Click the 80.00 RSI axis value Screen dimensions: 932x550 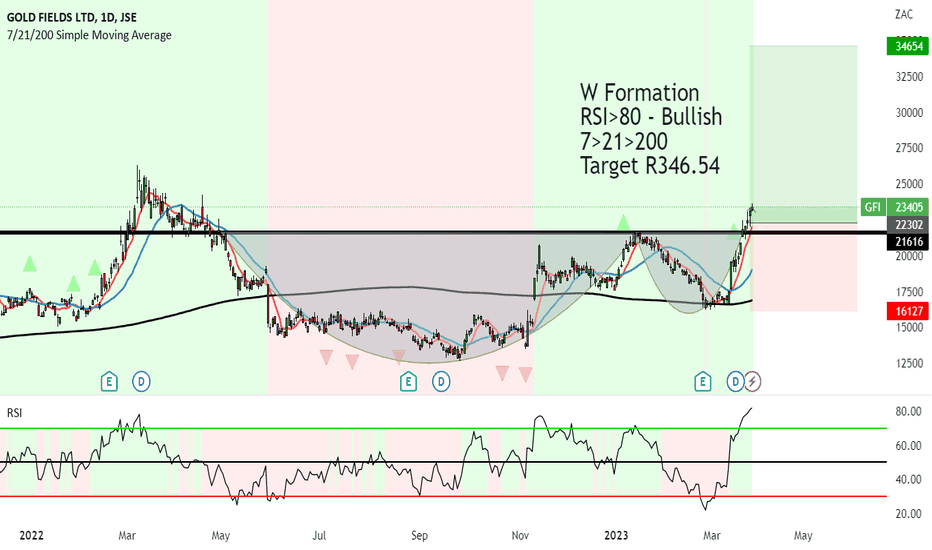point(908,411)
